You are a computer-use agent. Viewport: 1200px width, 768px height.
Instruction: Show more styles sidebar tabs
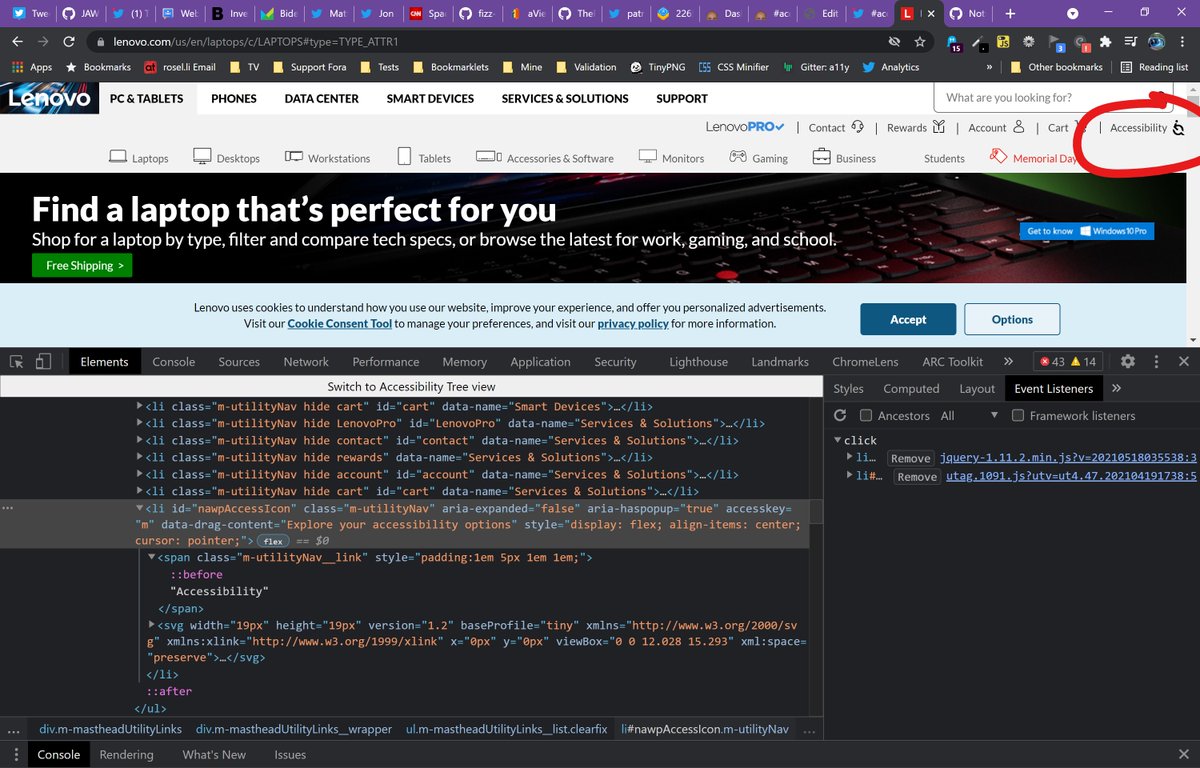coord(1116,388)
